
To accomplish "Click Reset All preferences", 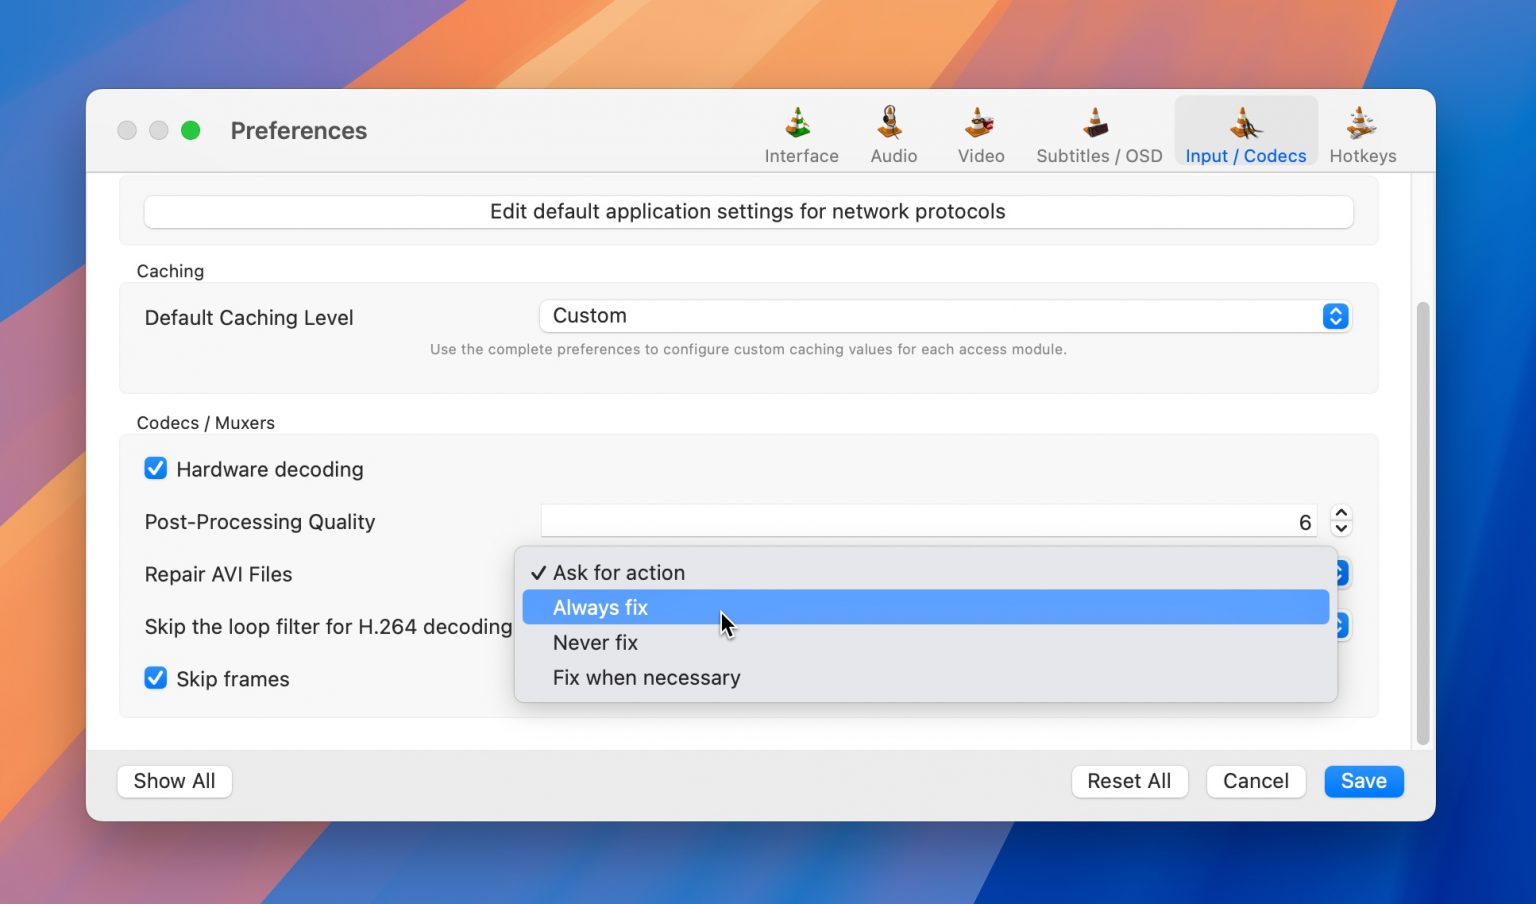I will pos(1129,781).
